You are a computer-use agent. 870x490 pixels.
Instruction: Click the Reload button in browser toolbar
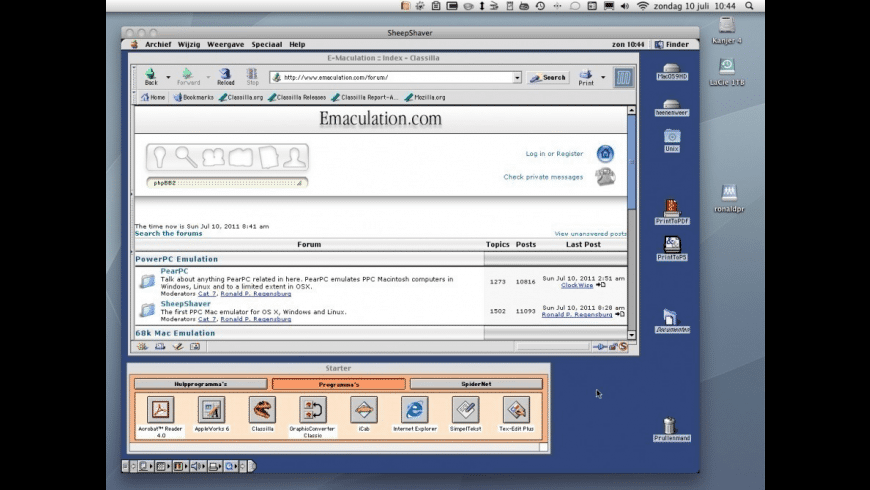pyautogui.click(x=225, y=76)
